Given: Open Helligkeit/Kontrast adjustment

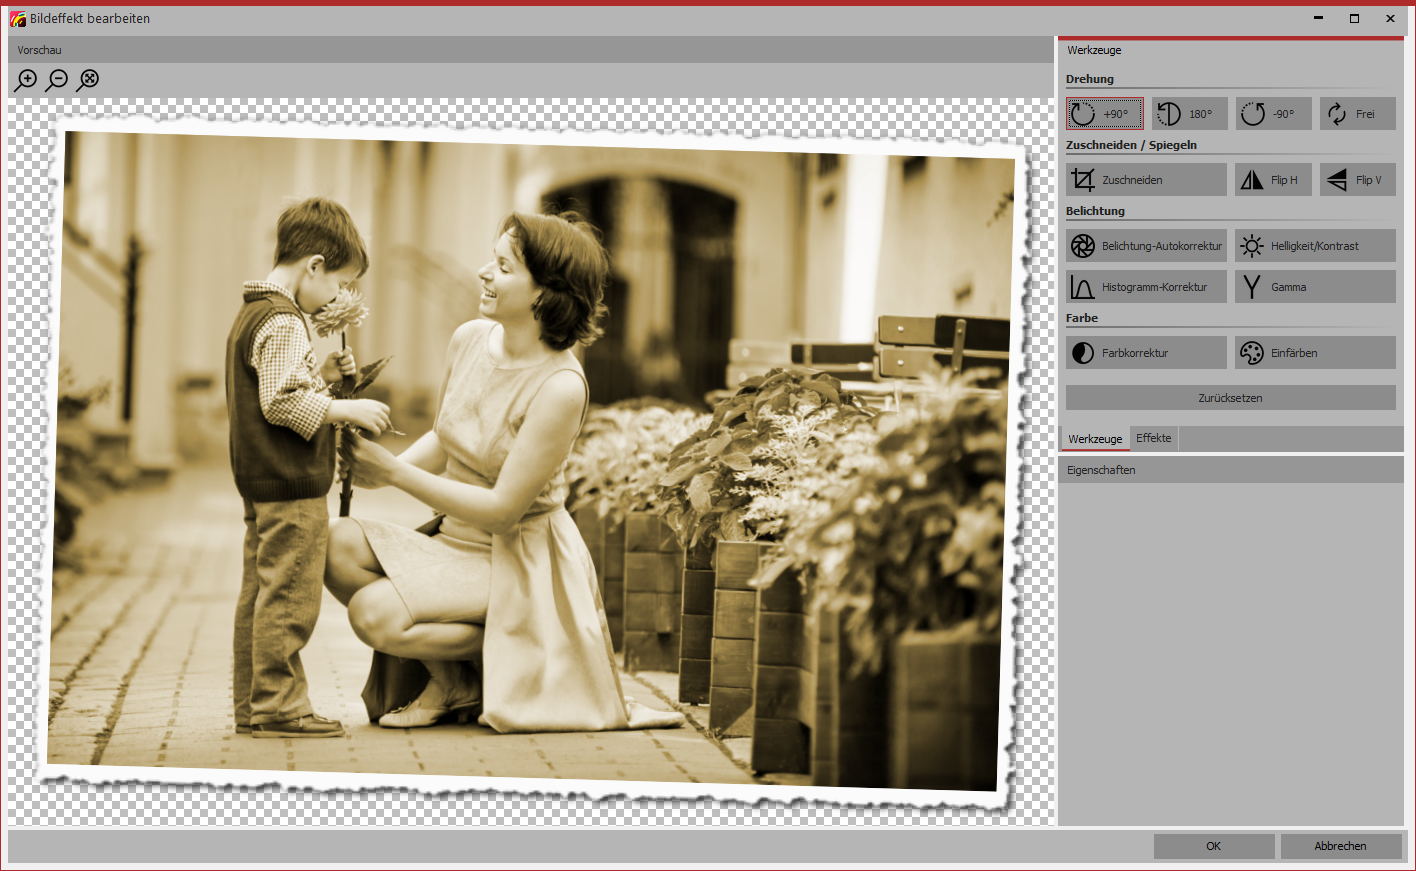Looking at the screenshot, I should tap(1314, 246).
